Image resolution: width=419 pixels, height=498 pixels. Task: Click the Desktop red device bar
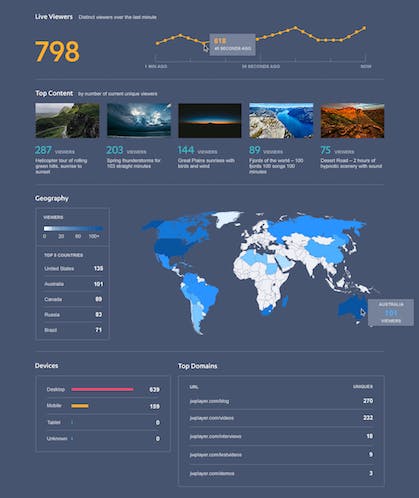[102, 389]
